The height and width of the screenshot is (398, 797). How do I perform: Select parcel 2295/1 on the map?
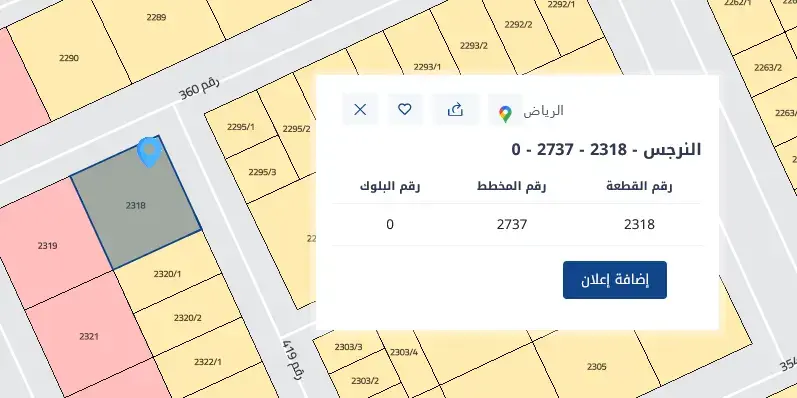(x=241, y=127)
